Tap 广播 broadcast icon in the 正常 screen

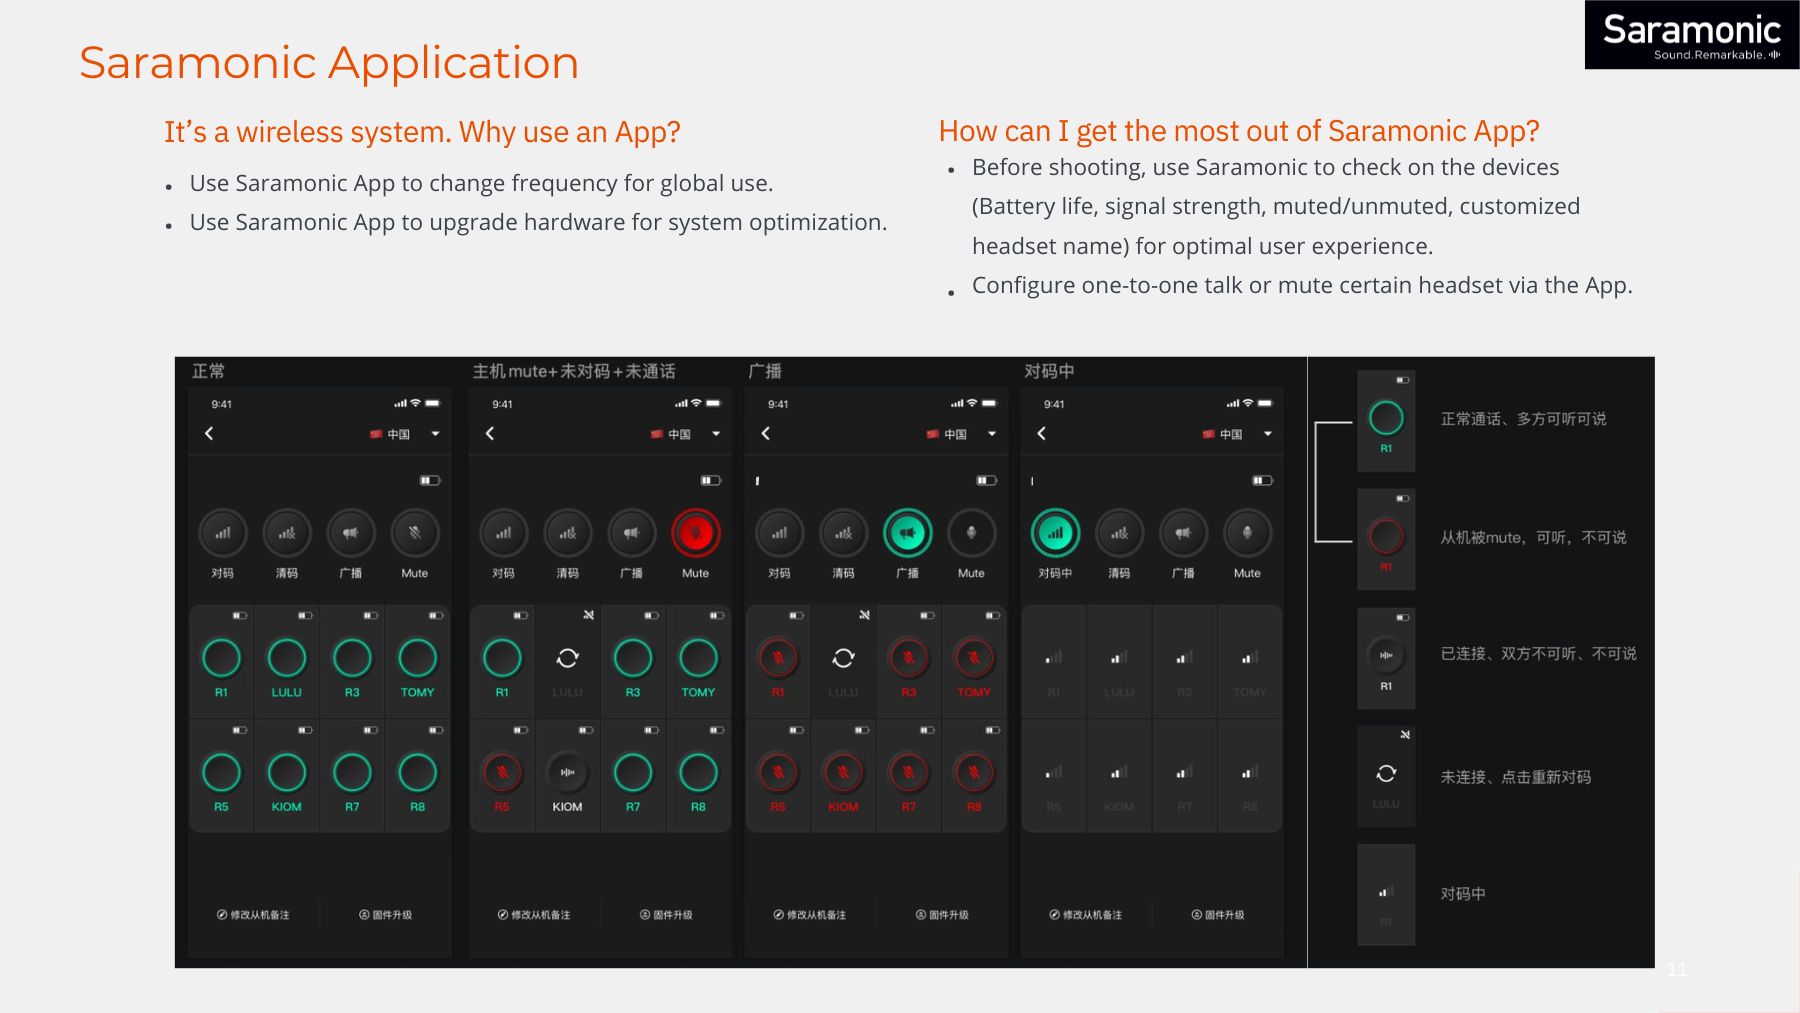[x=350, y=533]
